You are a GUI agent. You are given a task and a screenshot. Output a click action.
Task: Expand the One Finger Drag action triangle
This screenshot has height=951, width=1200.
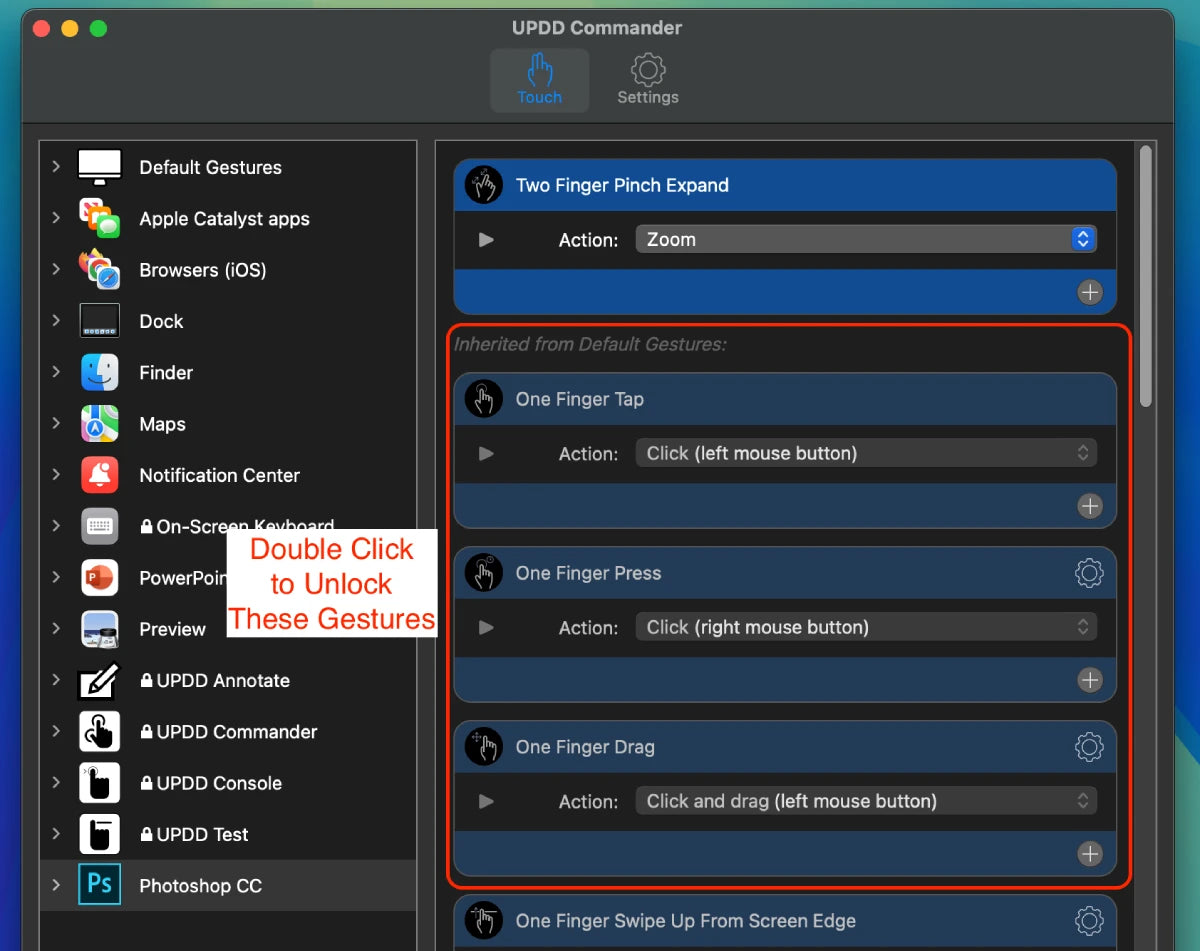point(486,802)
